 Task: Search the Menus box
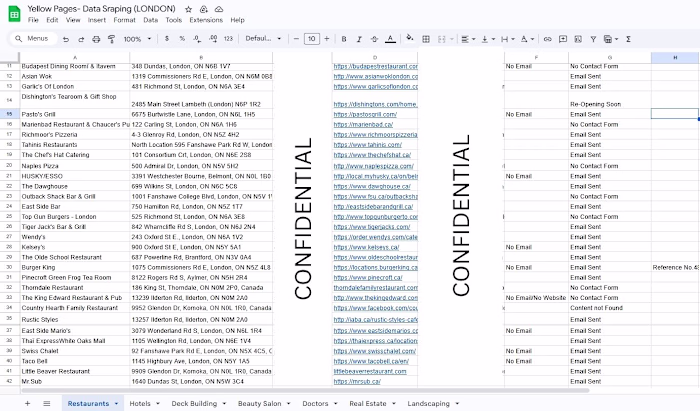[33, 39]
